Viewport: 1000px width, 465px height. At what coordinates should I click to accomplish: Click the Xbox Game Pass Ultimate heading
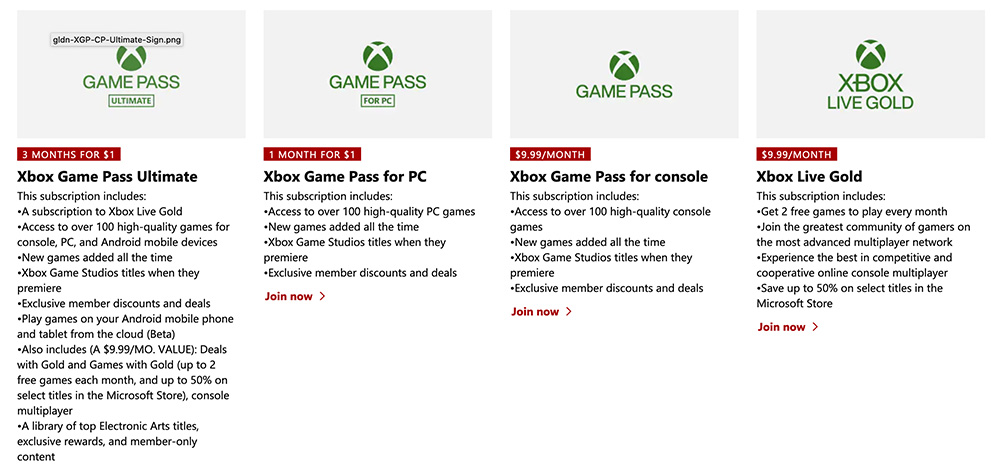click(x=107, y=176)
